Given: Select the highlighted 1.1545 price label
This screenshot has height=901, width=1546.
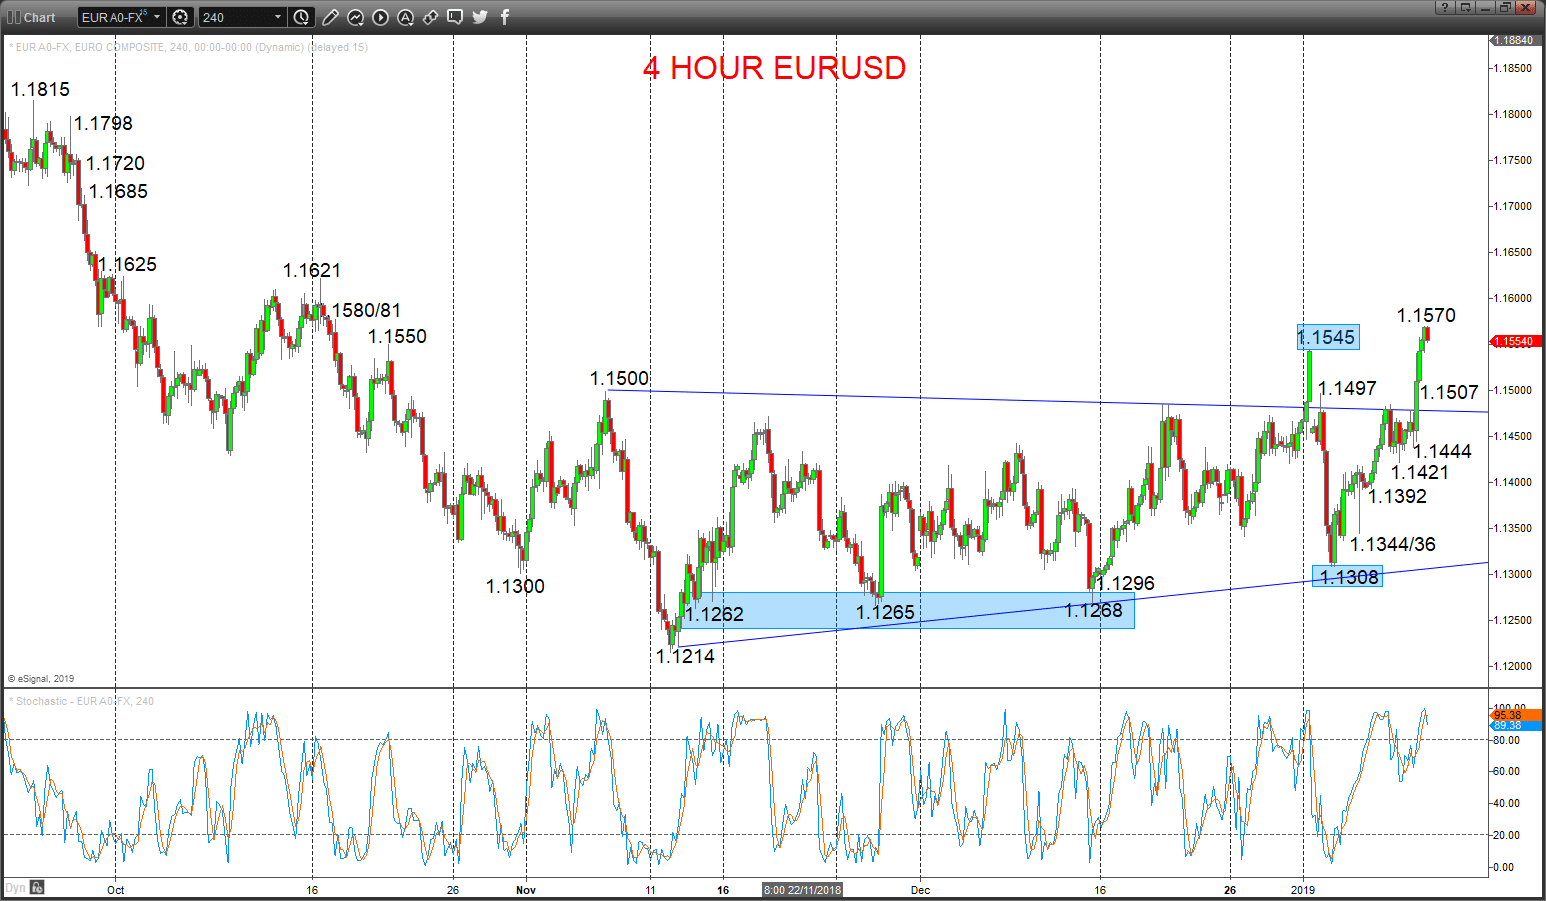Looking at the screenshot, I should pos(1327,337).
